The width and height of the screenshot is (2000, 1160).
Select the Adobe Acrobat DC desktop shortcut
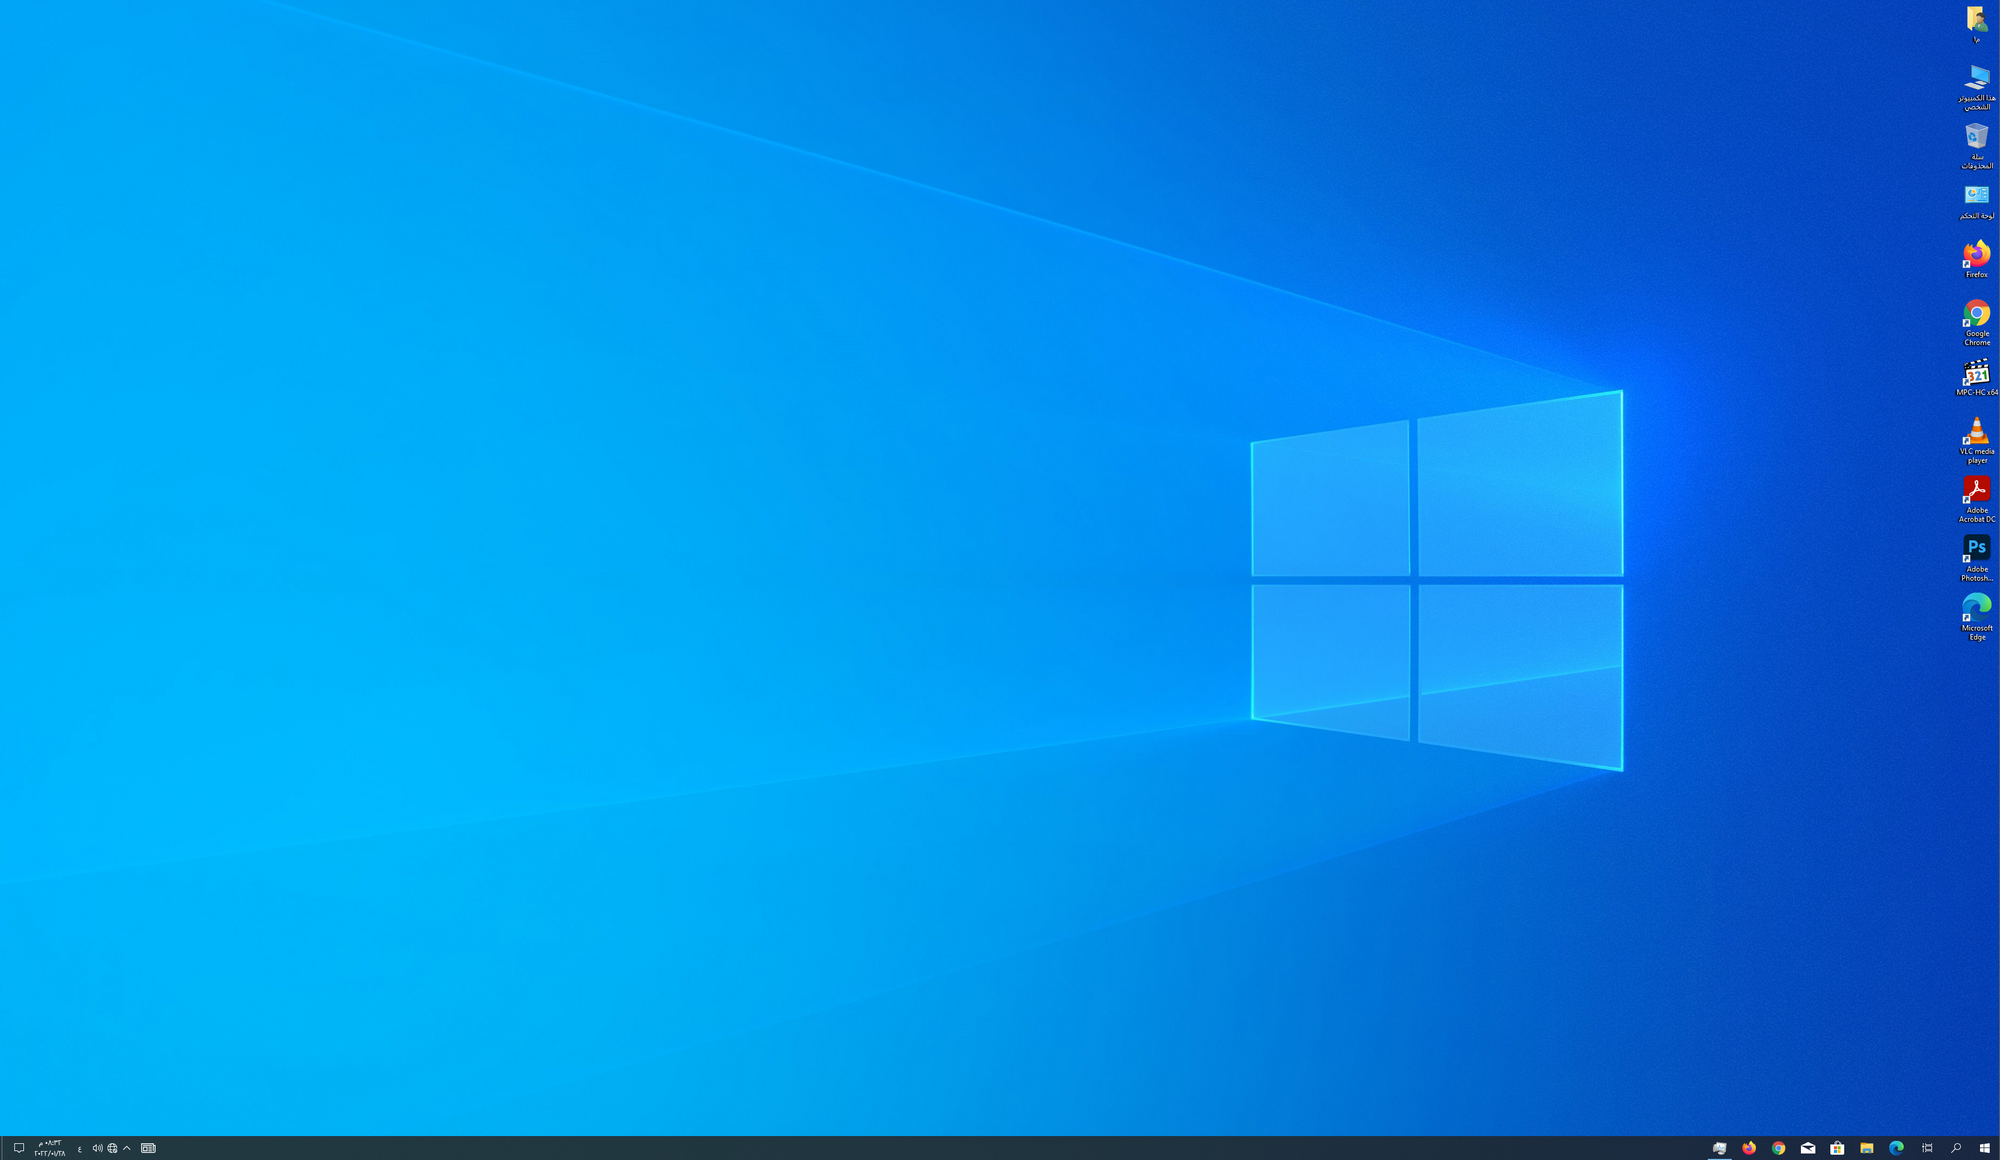click(x=1976, y=500)
